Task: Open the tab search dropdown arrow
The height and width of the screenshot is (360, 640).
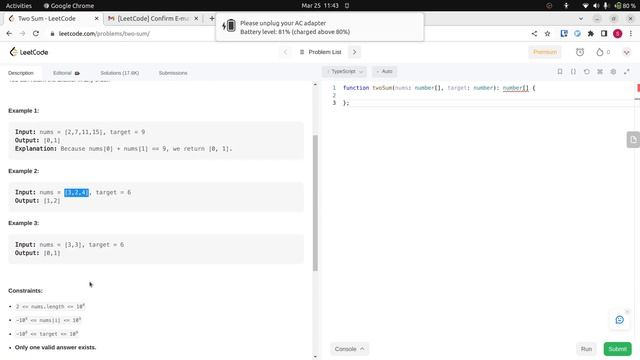Action: click(581, 18)
